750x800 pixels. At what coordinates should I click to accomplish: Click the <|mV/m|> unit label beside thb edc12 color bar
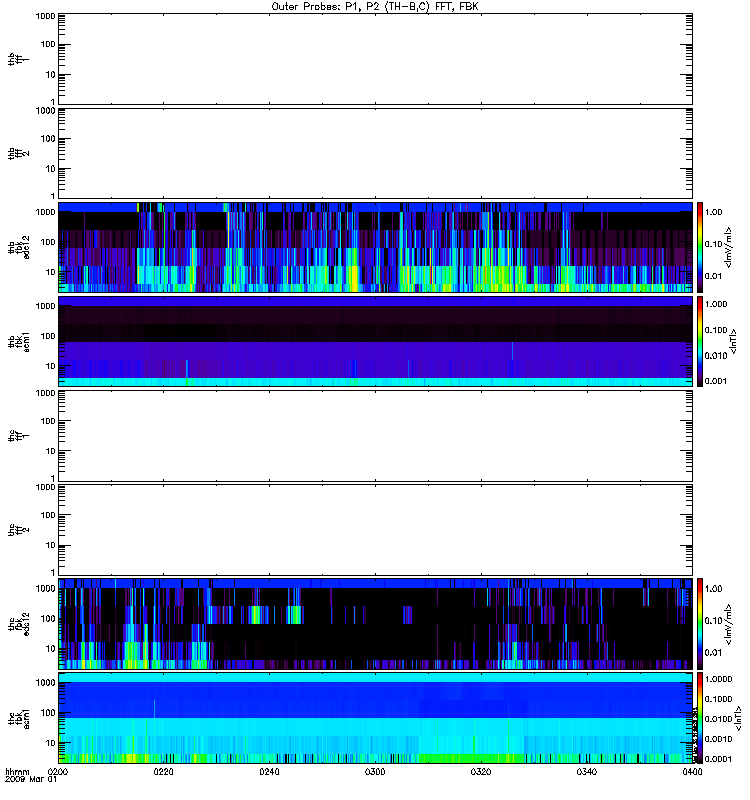tap(729, 247)
